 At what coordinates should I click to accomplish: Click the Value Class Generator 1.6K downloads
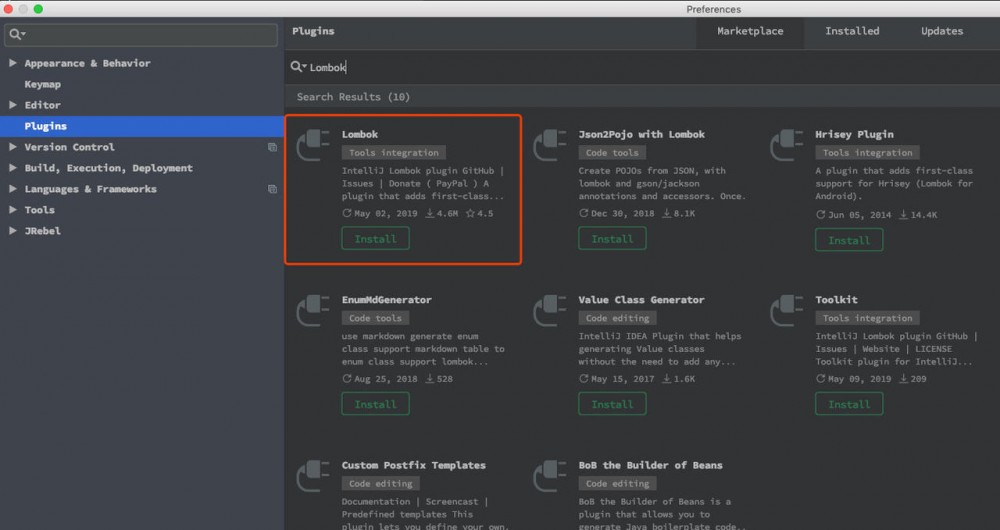[x=679, y=379]
